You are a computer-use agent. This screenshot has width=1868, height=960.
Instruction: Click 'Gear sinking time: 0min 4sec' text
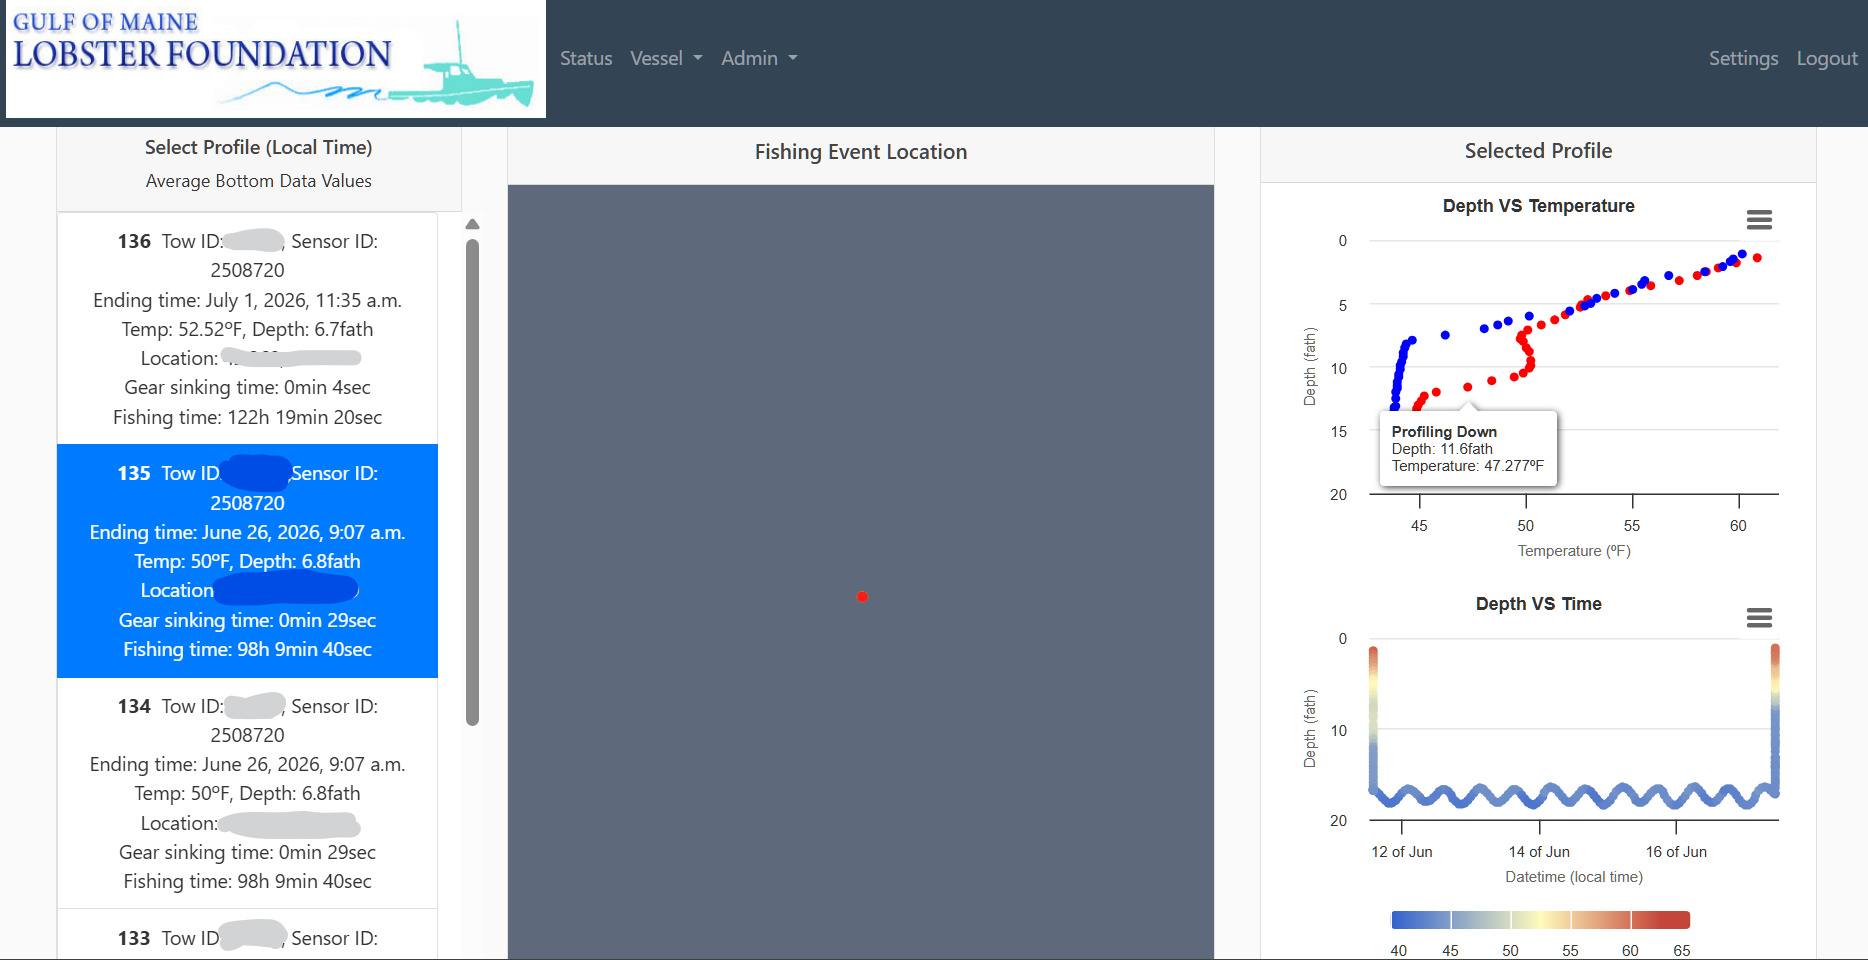(x=247, y=387)
